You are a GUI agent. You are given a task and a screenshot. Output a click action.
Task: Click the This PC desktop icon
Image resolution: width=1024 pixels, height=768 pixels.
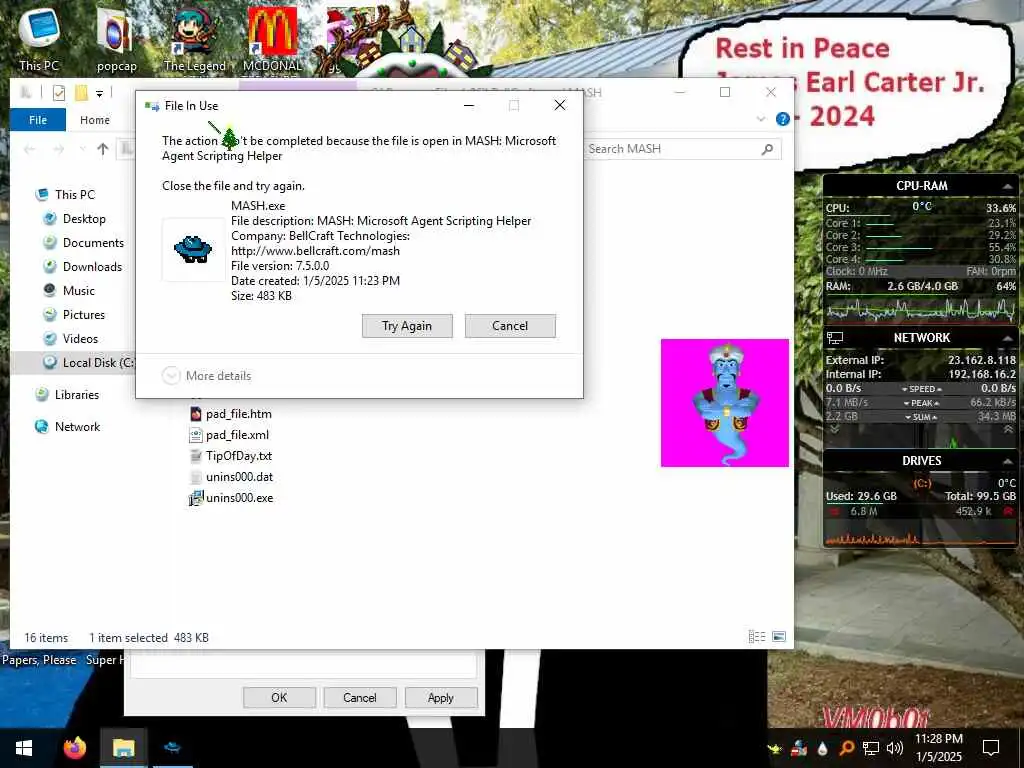click(39, 38)
